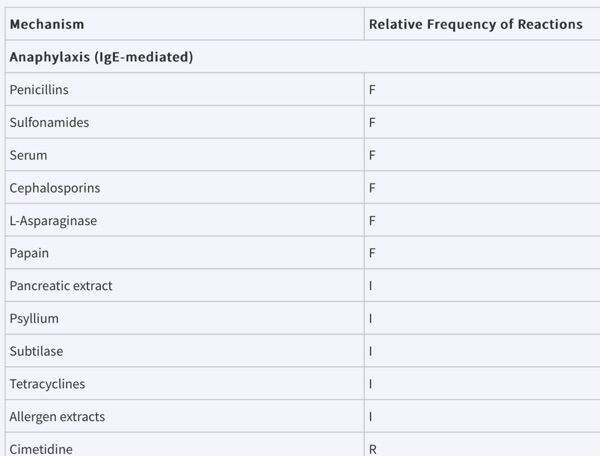This screenshot has height=456, width=600.
Task: Click the Pancreatic extract cell
Action: click(61, 286)
